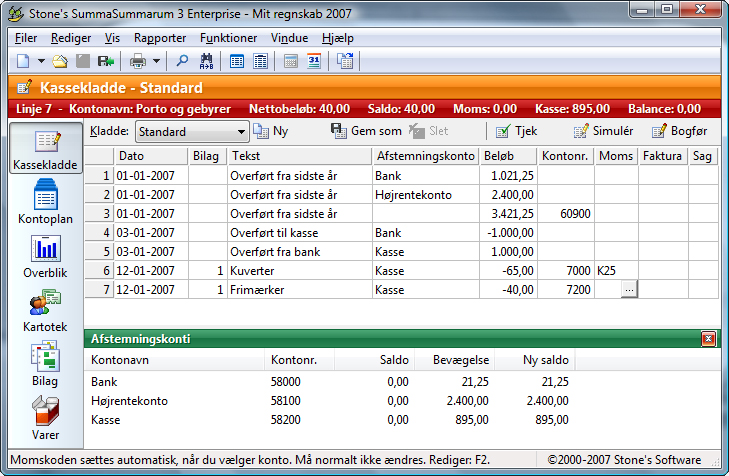Switch to the Overblik chart view

click(x=44, y=257)
